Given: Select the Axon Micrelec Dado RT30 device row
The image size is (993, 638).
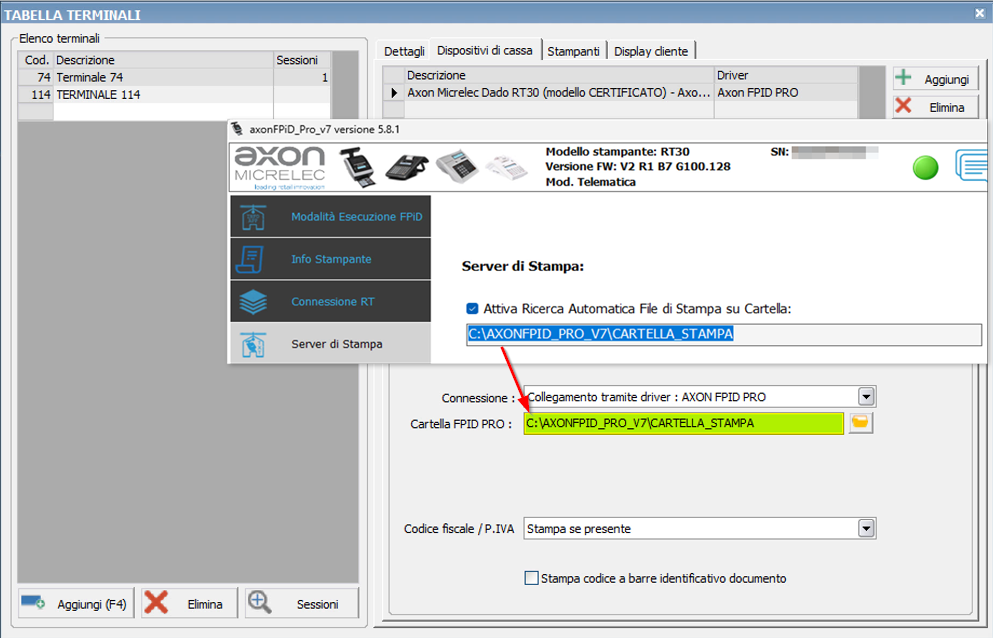Looking at the screenshot, I should (x=621, y=93).
